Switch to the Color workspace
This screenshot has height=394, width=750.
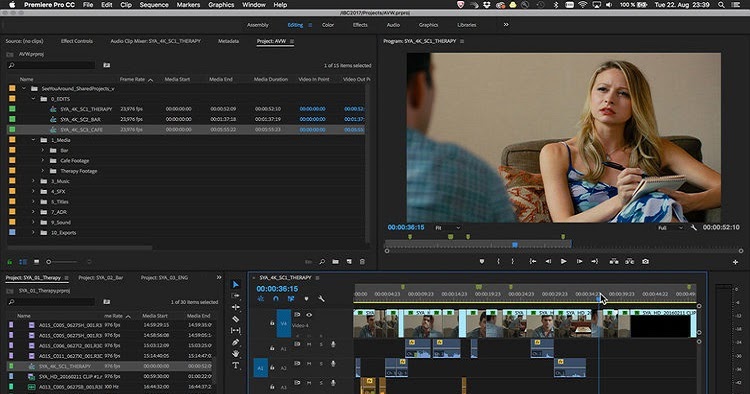tap(328, 25)
